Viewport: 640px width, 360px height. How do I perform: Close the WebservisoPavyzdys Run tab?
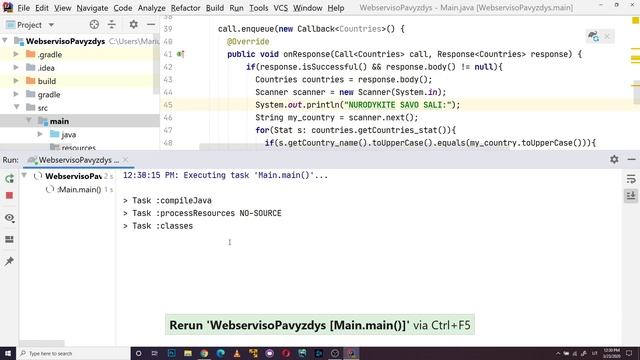pyautogui.click(x=126, y=160)
